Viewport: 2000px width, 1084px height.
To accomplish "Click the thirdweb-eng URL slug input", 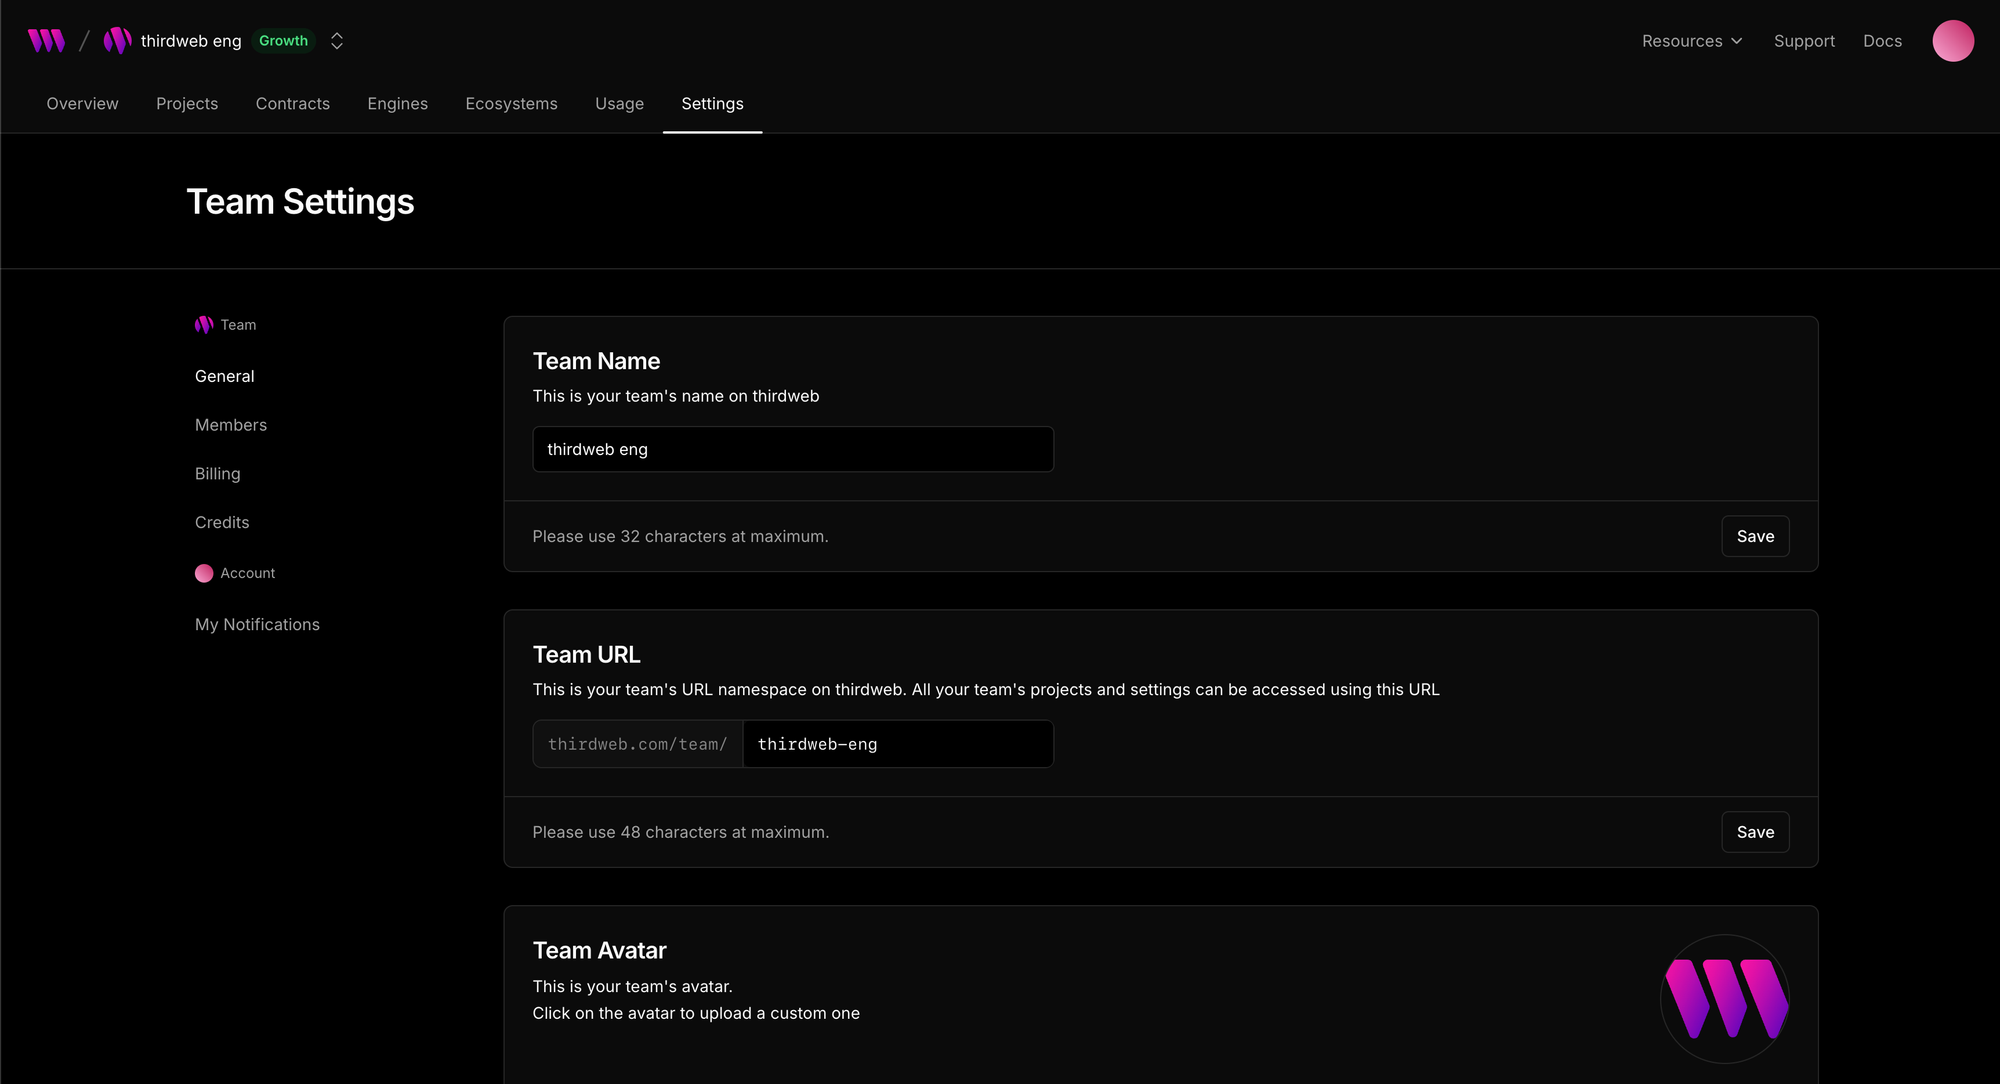I will (897, 744).
